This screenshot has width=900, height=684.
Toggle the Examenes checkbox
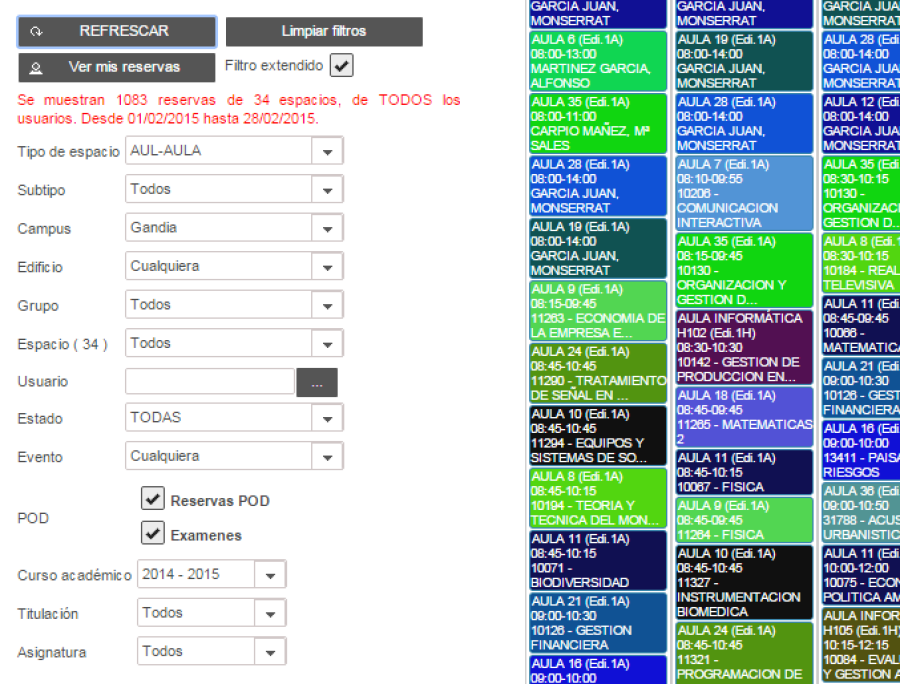pos(153,533)
